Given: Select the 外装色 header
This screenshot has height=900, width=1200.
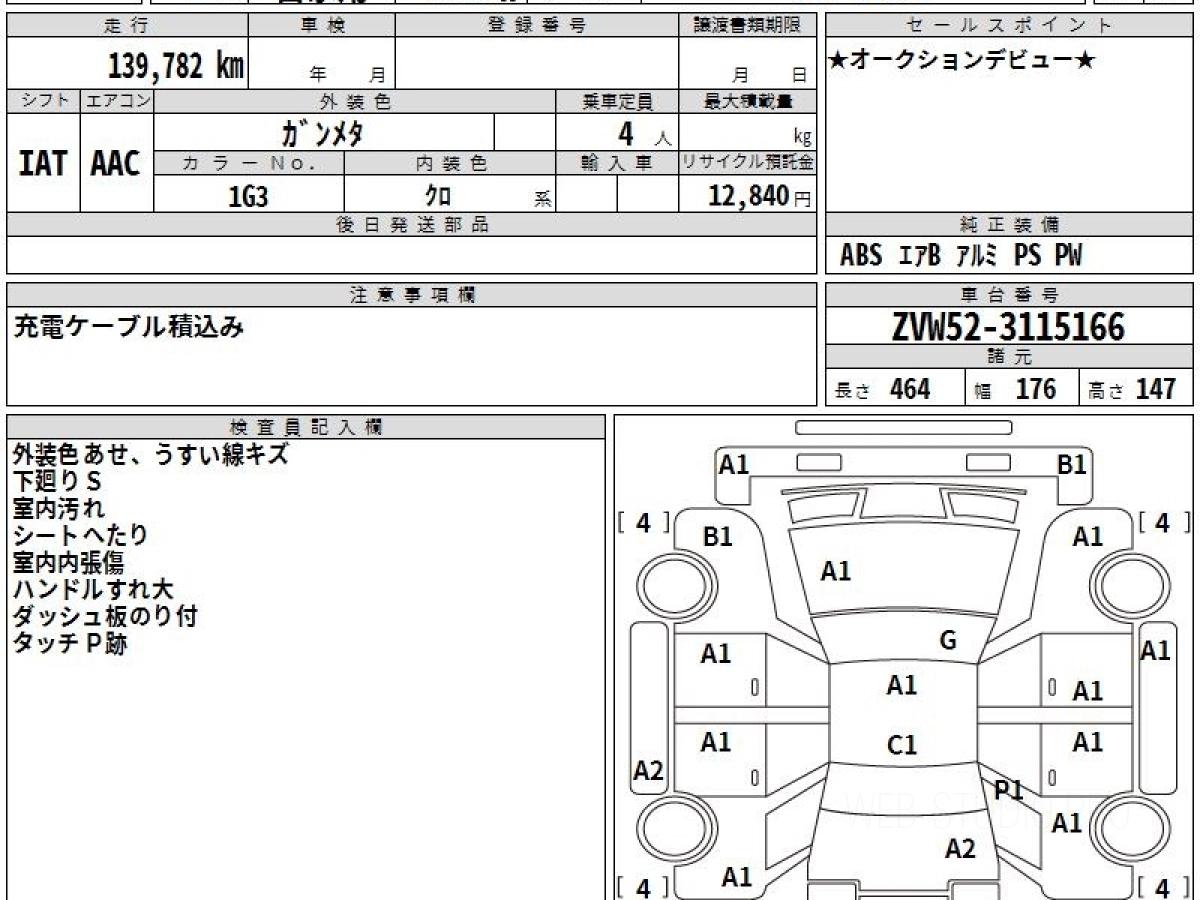Looking at the screenshot, I should point(355,101).
